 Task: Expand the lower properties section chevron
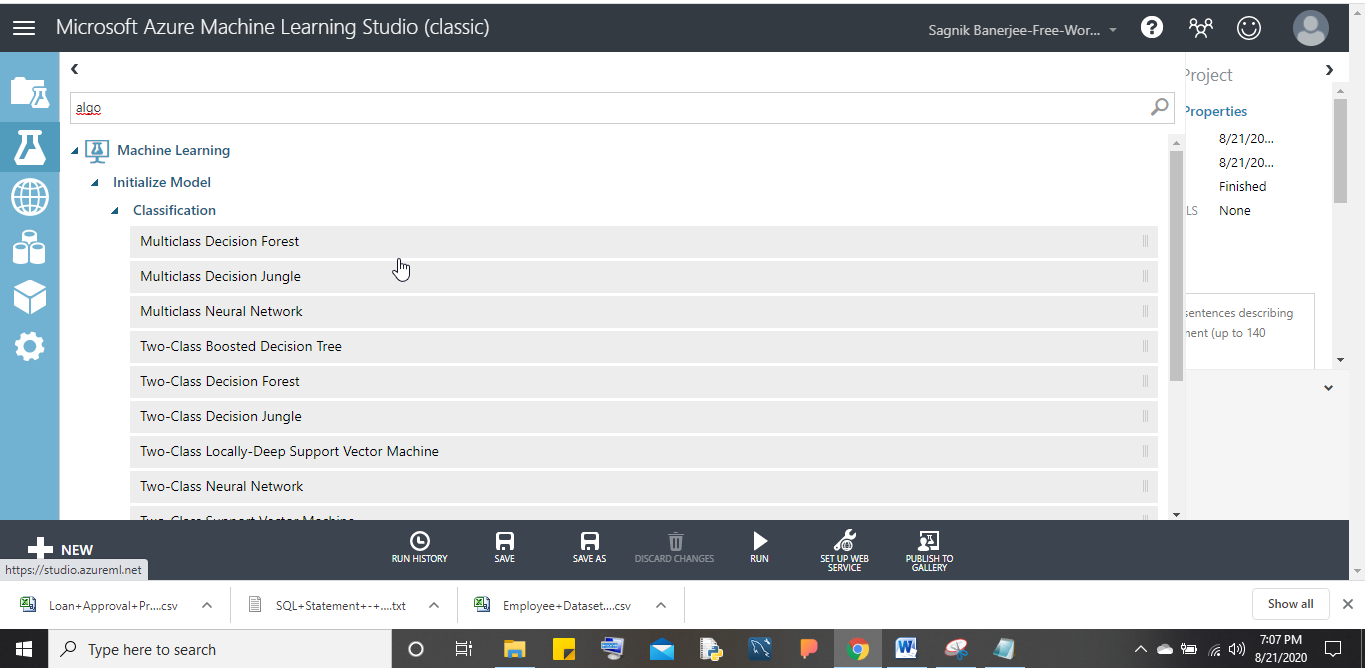point(1328,388)
